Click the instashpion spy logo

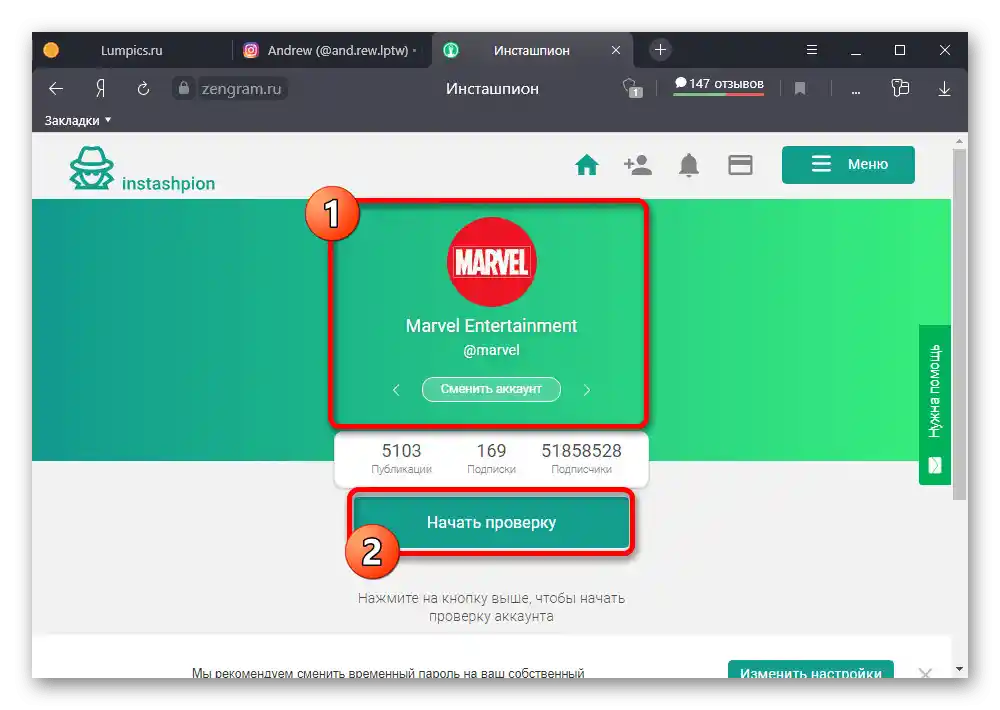(92, 164)
